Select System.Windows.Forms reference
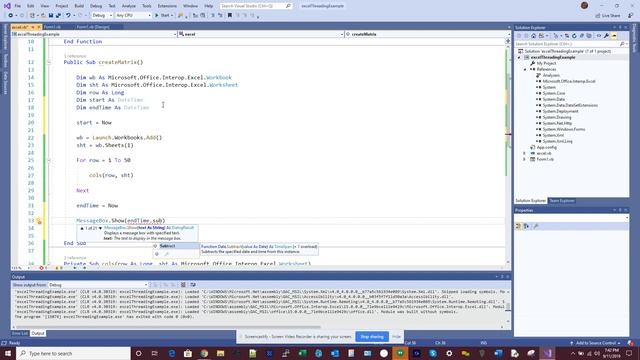The width and height of the screenshot is (640, 360). coord(563,129)
